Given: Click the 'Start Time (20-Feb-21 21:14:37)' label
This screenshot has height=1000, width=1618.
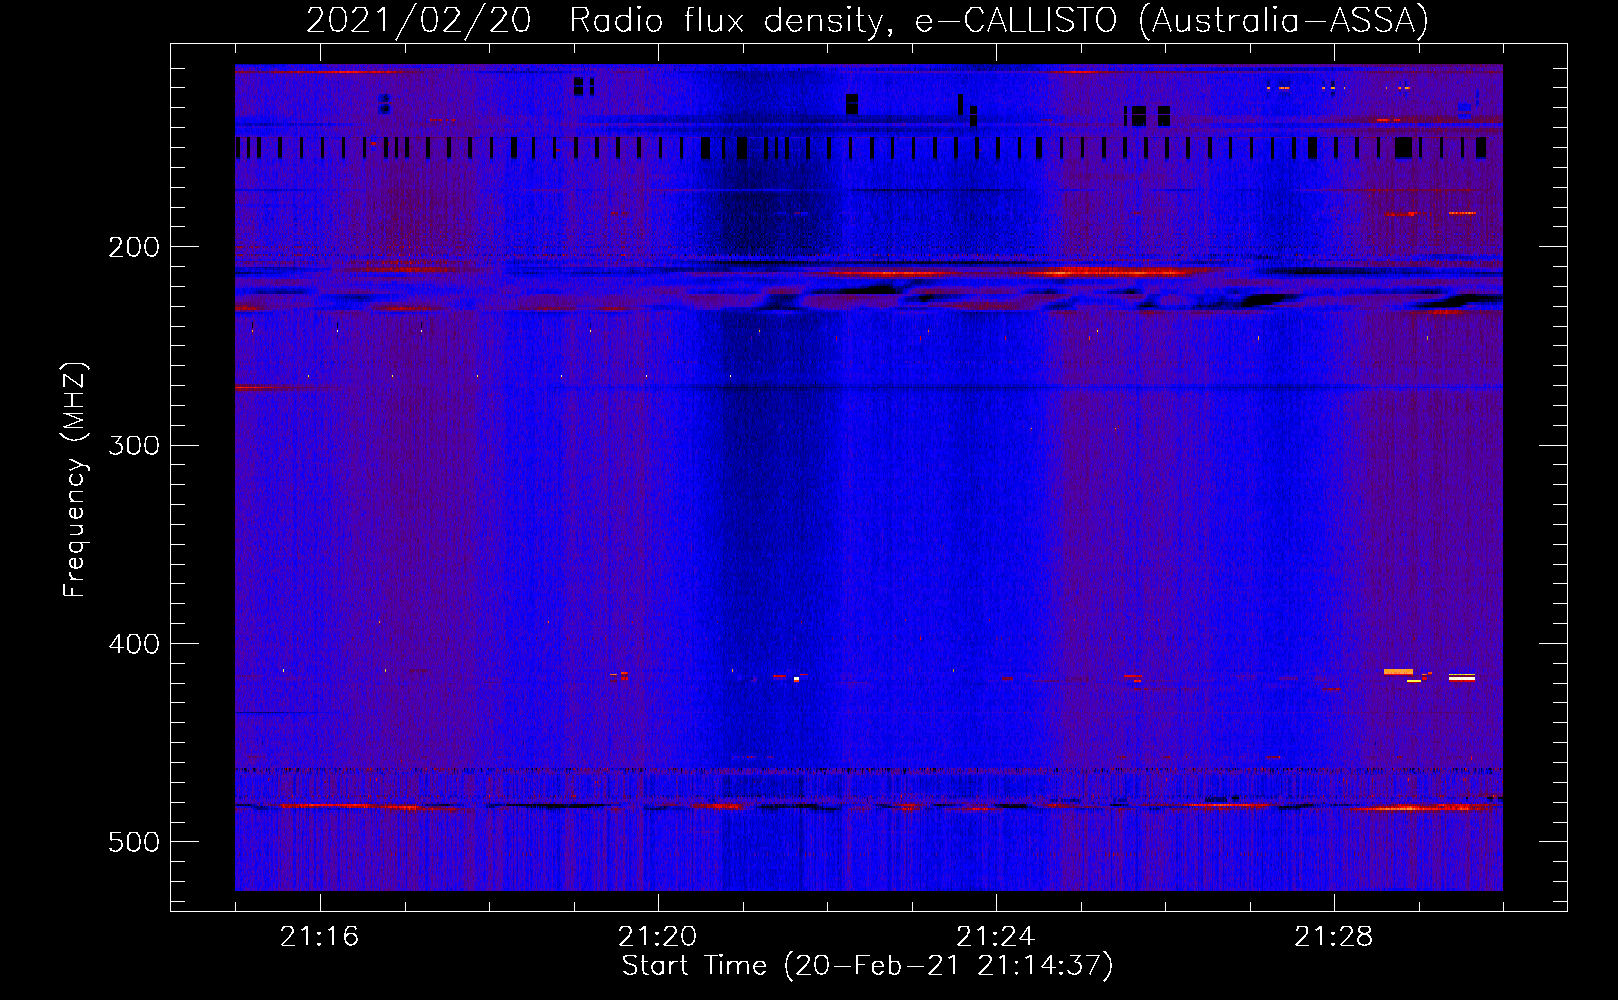Looking at the screenshot, I should 867,966.
